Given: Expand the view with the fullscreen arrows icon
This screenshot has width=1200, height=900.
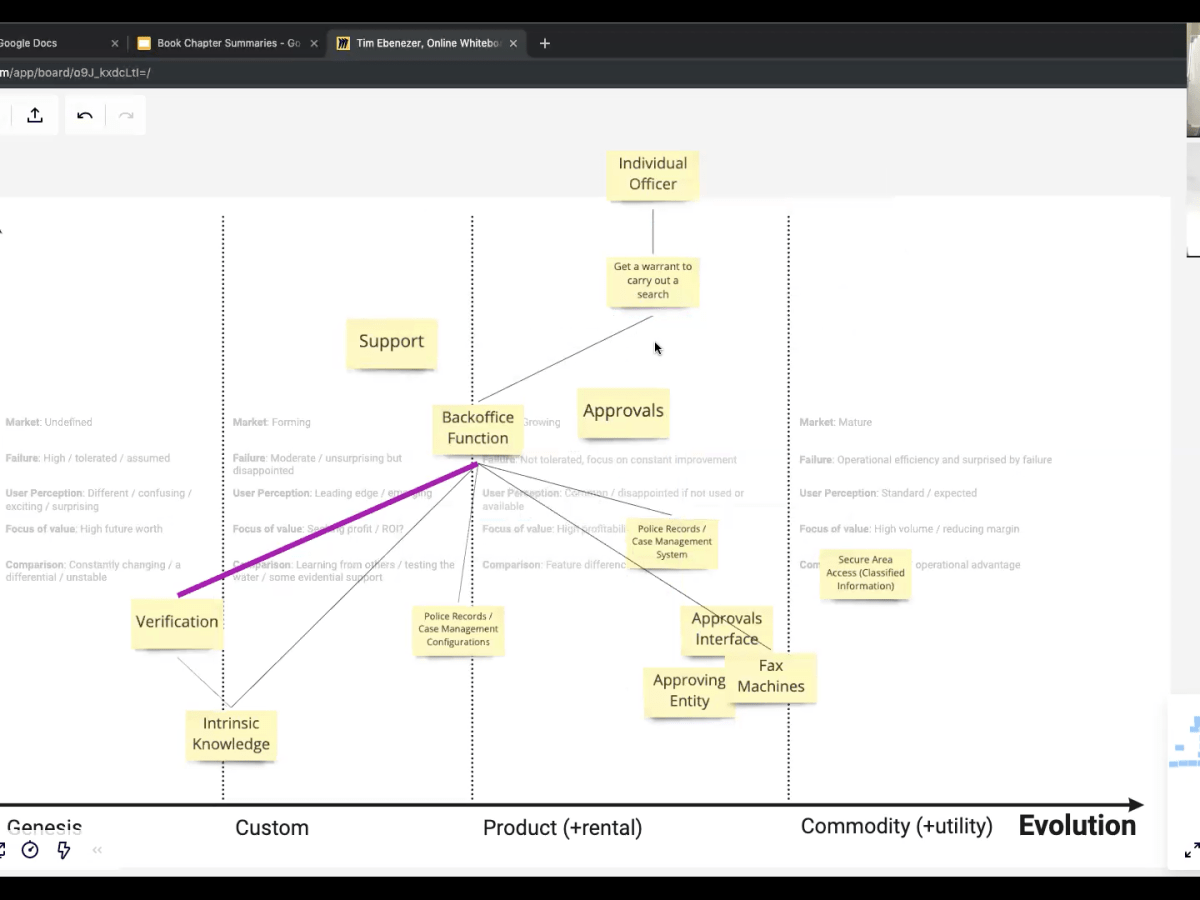Looking at the screenshot, I should click(x=1191, y=851).
